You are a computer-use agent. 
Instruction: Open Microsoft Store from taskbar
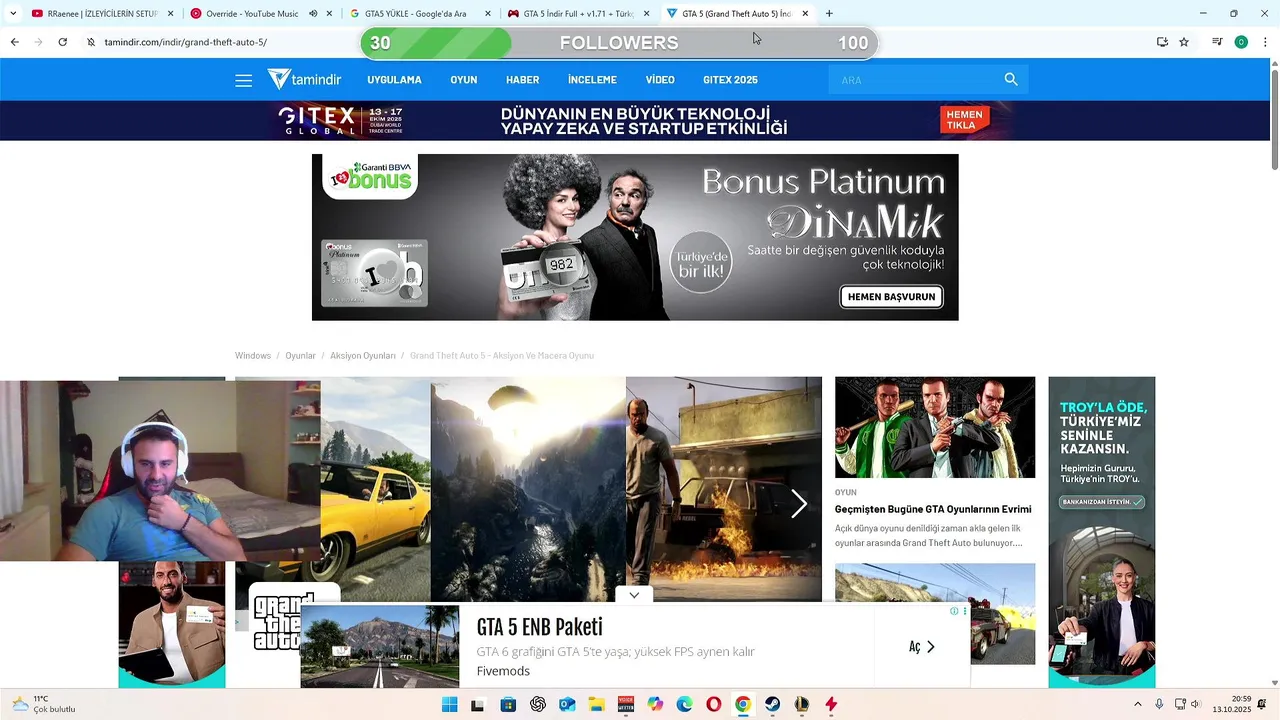click(x=508, y=704)
